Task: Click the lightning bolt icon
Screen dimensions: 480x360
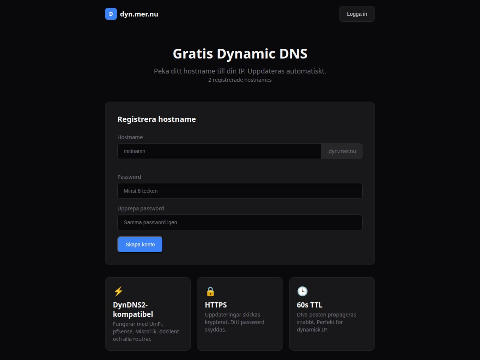Action: [x=118, y=291]
